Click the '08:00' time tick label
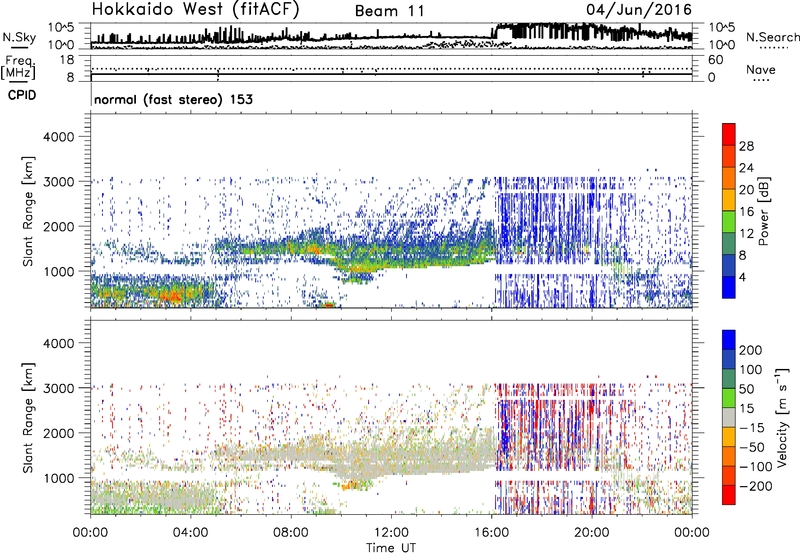The height and width of the screenshot is (554, 800). point(291,533)
